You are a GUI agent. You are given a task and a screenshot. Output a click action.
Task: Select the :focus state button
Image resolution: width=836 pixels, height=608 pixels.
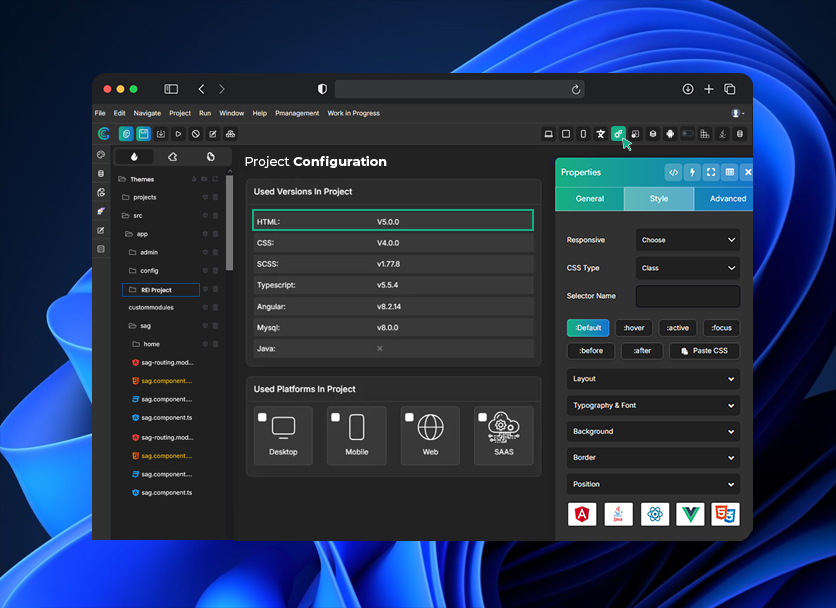(x=721, y=328)
